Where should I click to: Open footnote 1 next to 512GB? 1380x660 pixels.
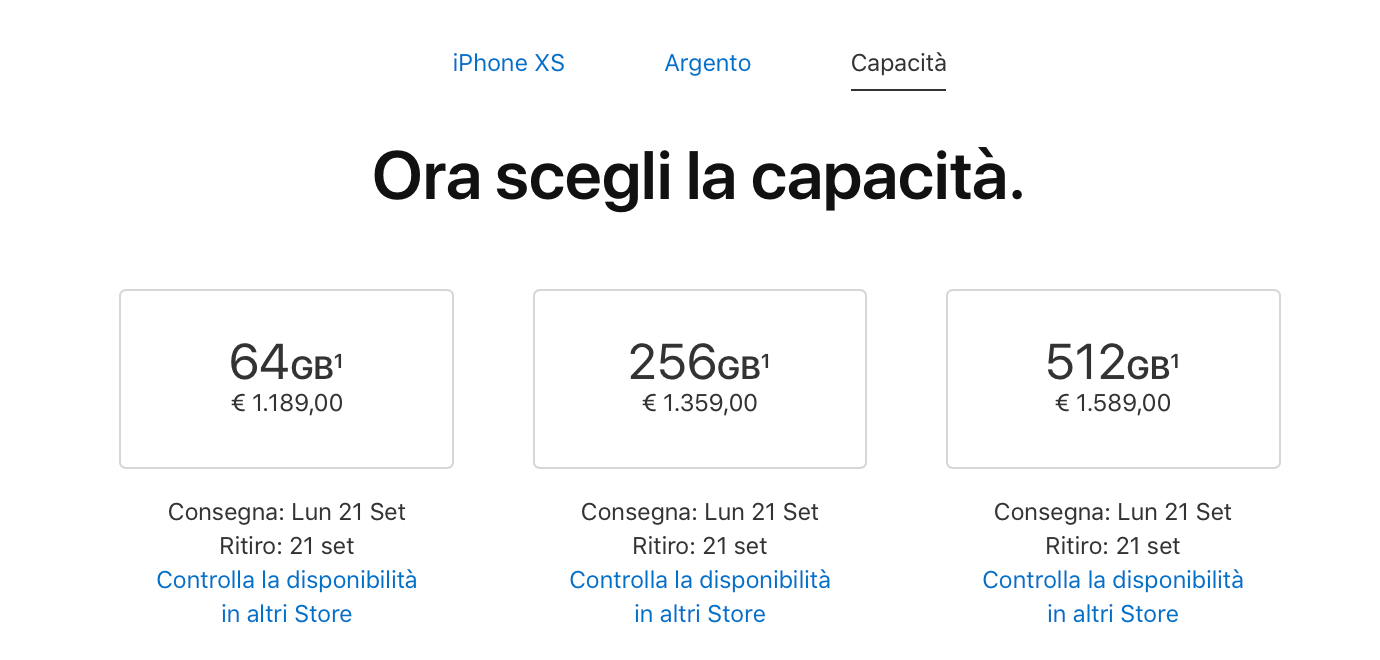pos(1175,360)
